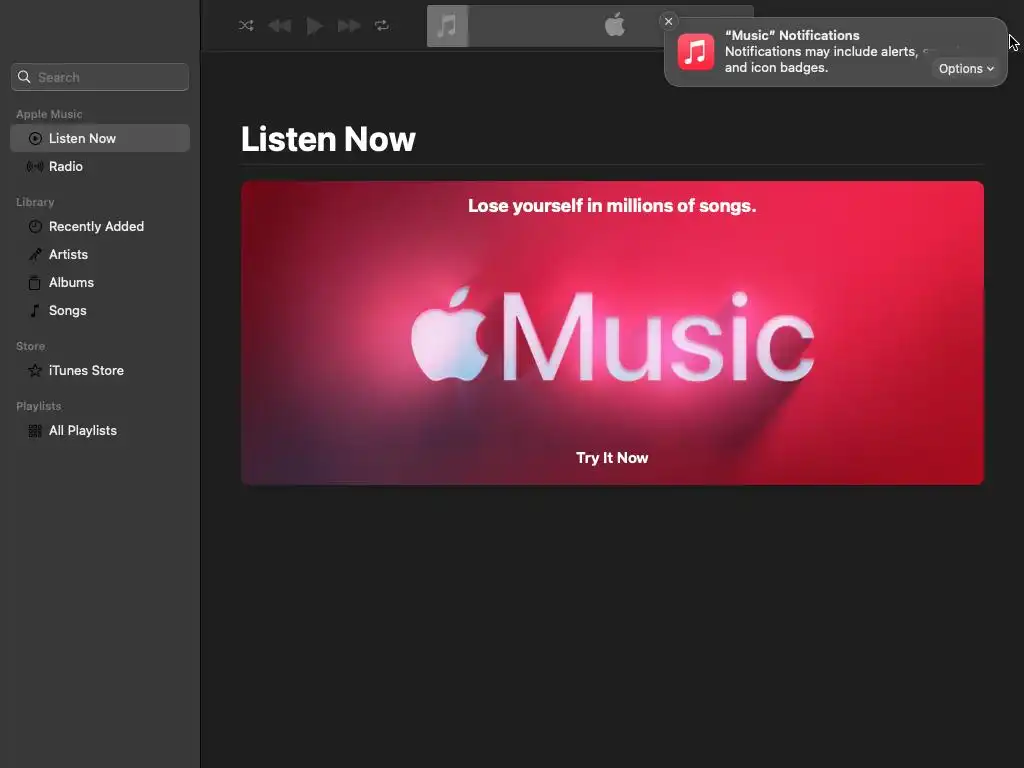
Task: Toggle shuffle playback
Action: coord(246,25)
